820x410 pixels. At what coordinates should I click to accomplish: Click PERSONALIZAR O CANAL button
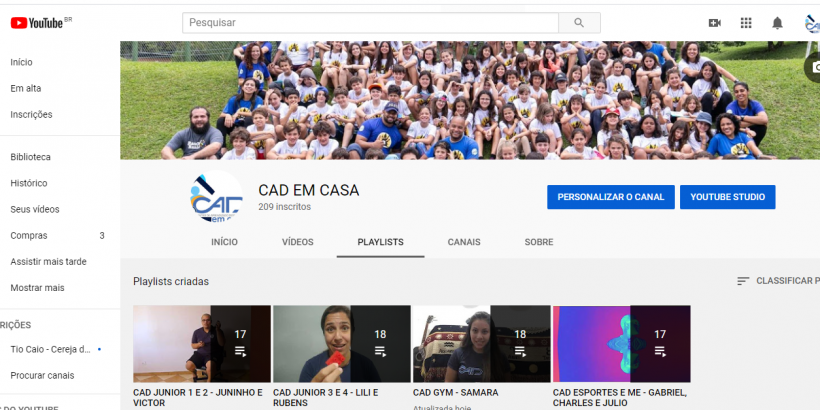(610, 197)
